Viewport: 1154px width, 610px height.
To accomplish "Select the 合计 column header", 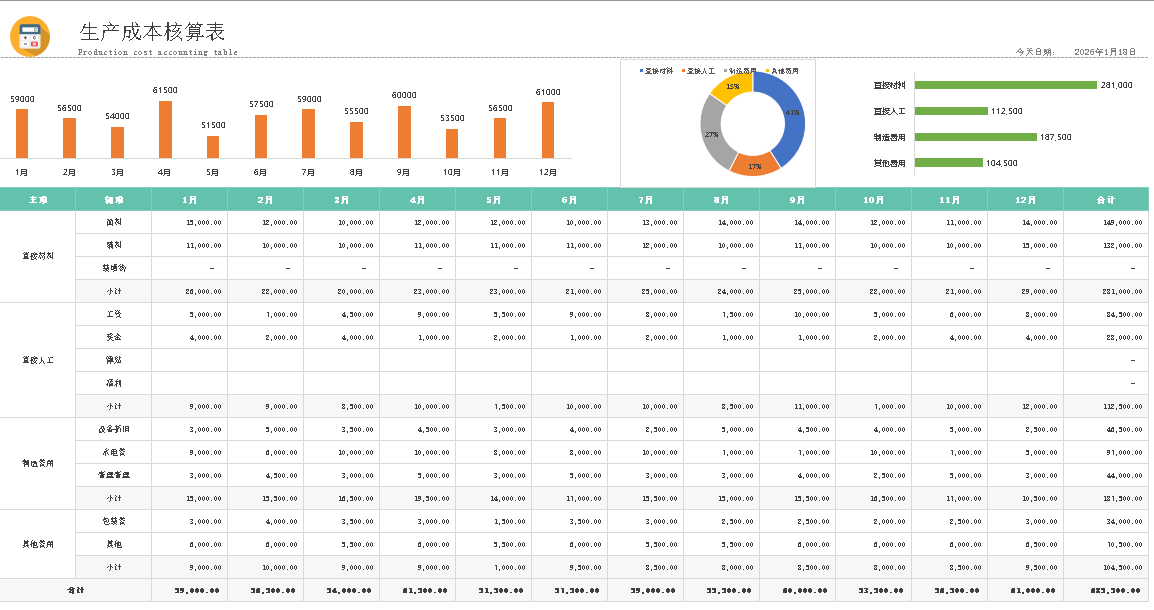I will coord(1104,199).
